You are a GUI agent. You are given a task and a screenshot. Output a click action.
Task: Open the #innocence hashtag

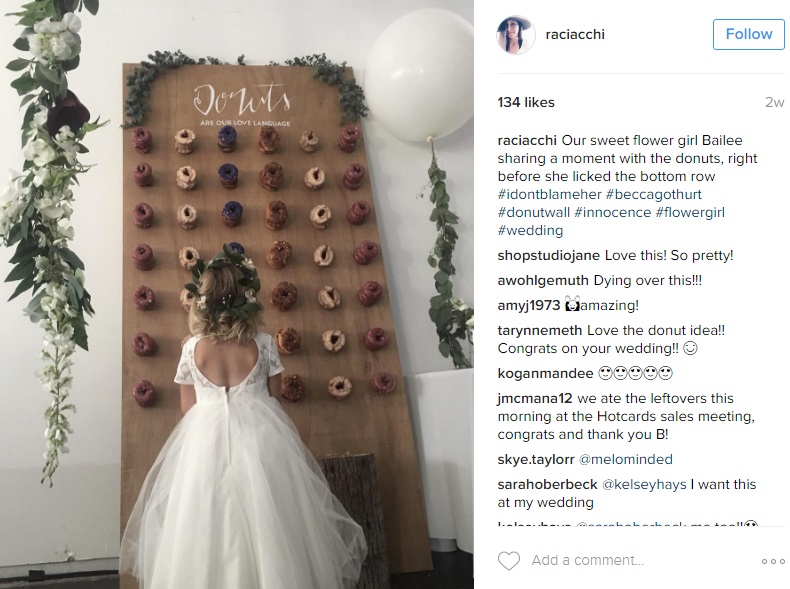pos(612,213)
